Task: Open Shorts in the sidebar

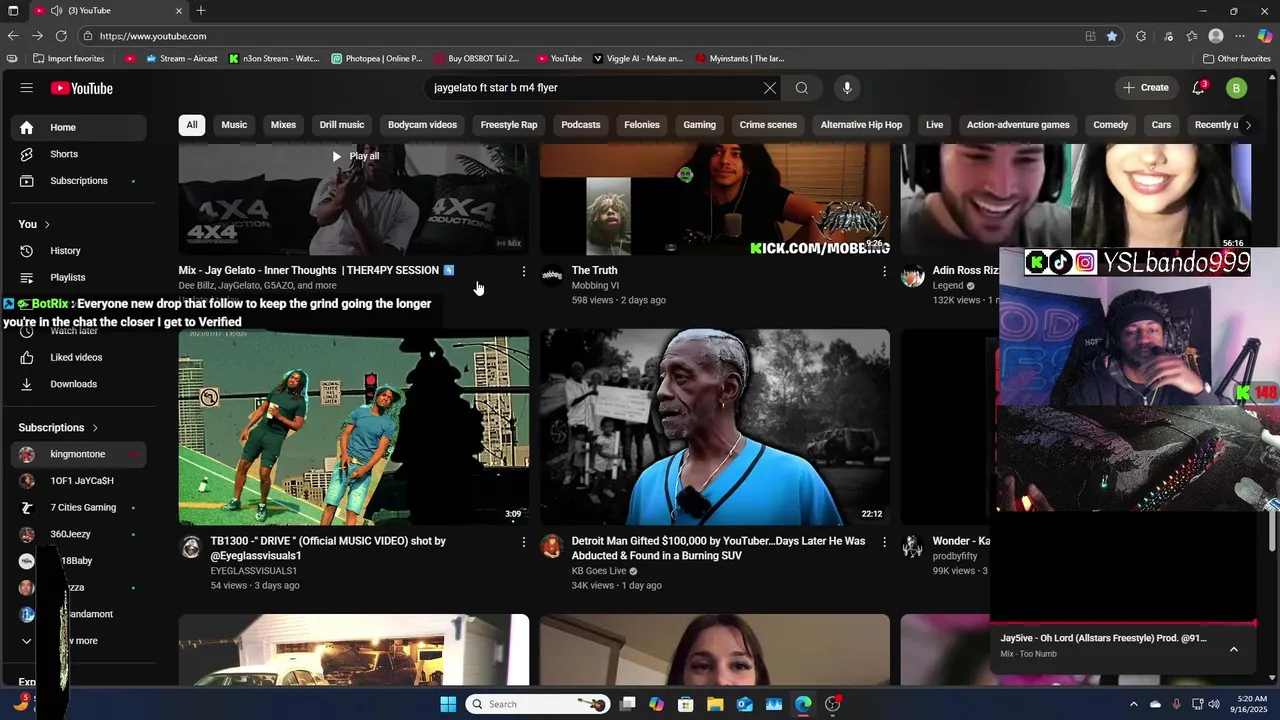Action: pos(79,154)
